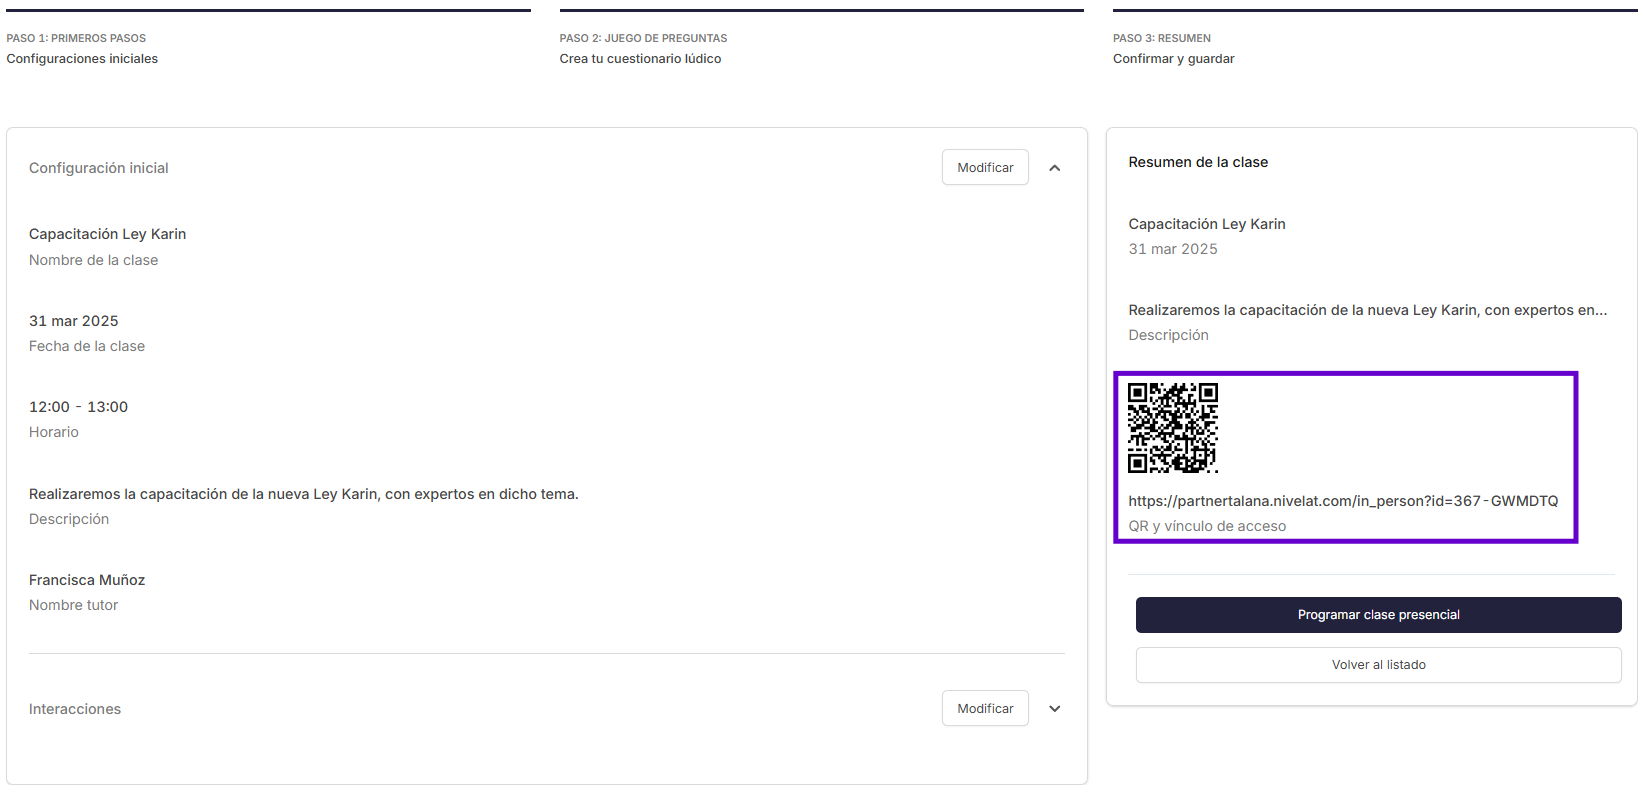Click the date 31 mar 2025 above Fecha de la clase
This screenshot has width=1644, height=793.
click(x=73, y=321)
